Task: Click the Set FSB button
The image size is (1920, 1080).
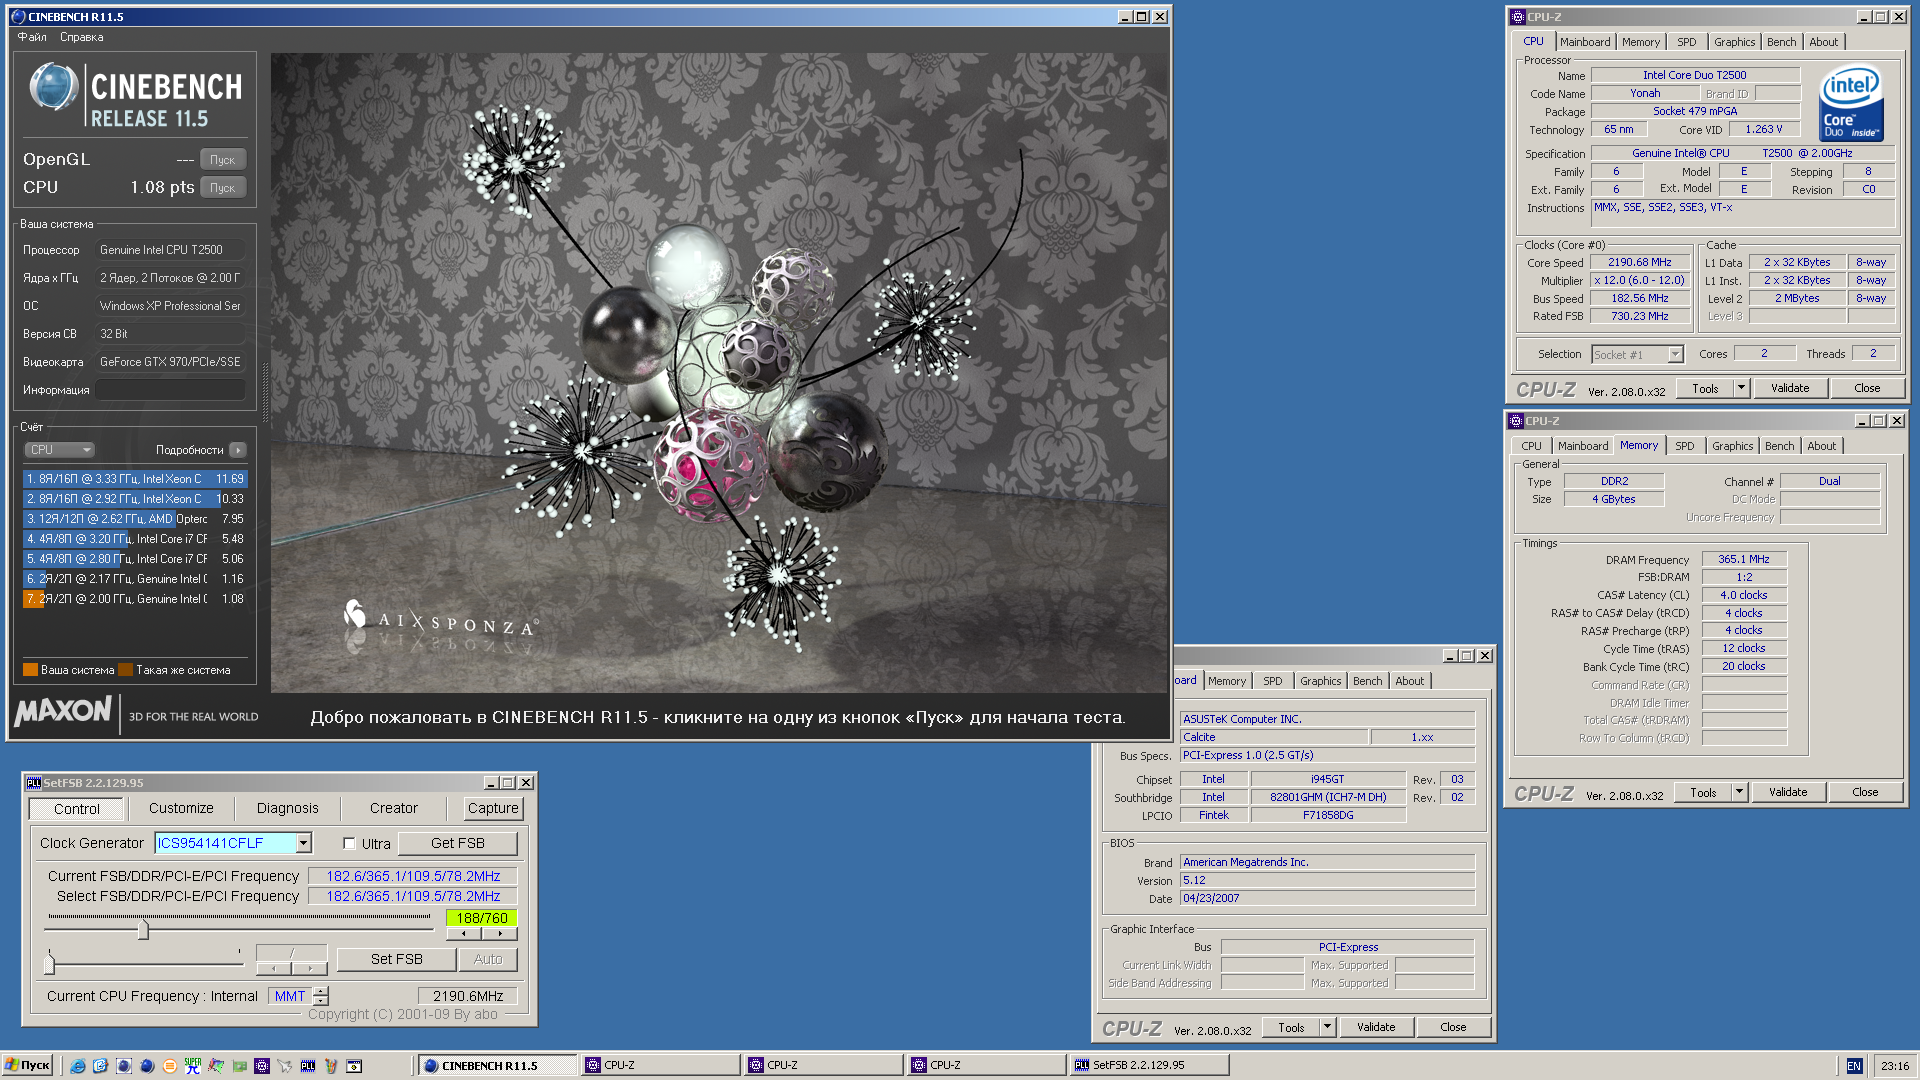Action: click(397, 959)
